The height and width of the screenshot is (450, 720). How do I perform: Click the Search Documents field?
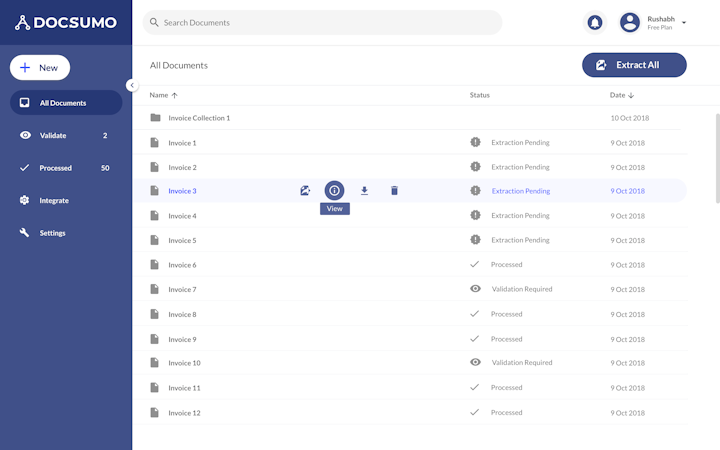tap(323, 22)
